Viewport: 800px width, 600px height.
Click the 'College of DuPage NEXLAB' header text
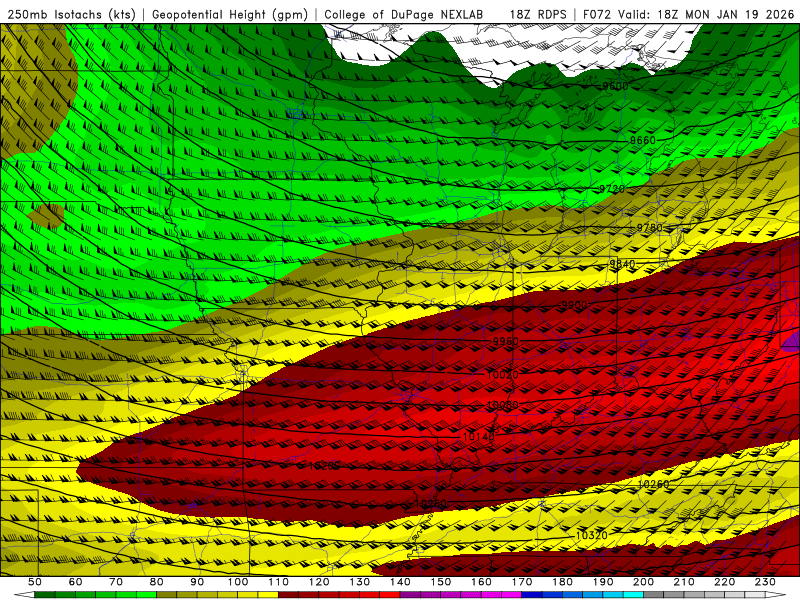tap(403, 15)
